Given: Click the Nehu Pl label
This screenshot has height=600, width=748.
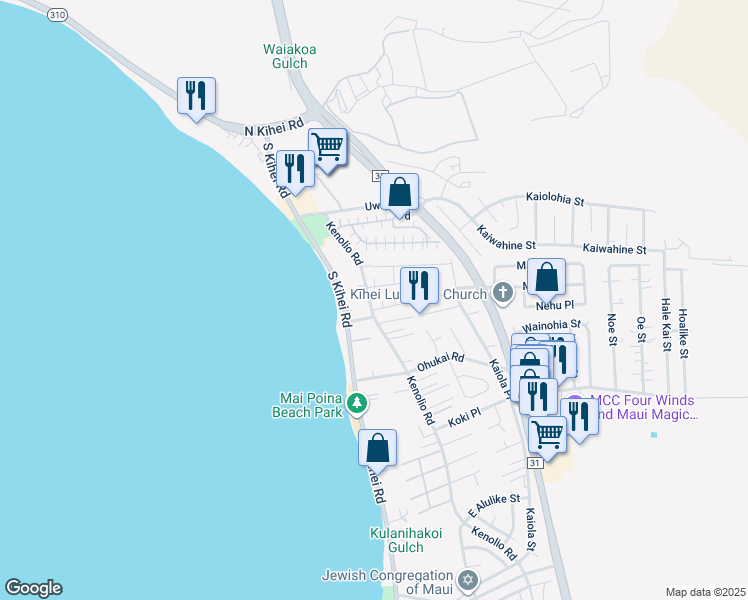Looking at the screenshot, I should point(554,306).
